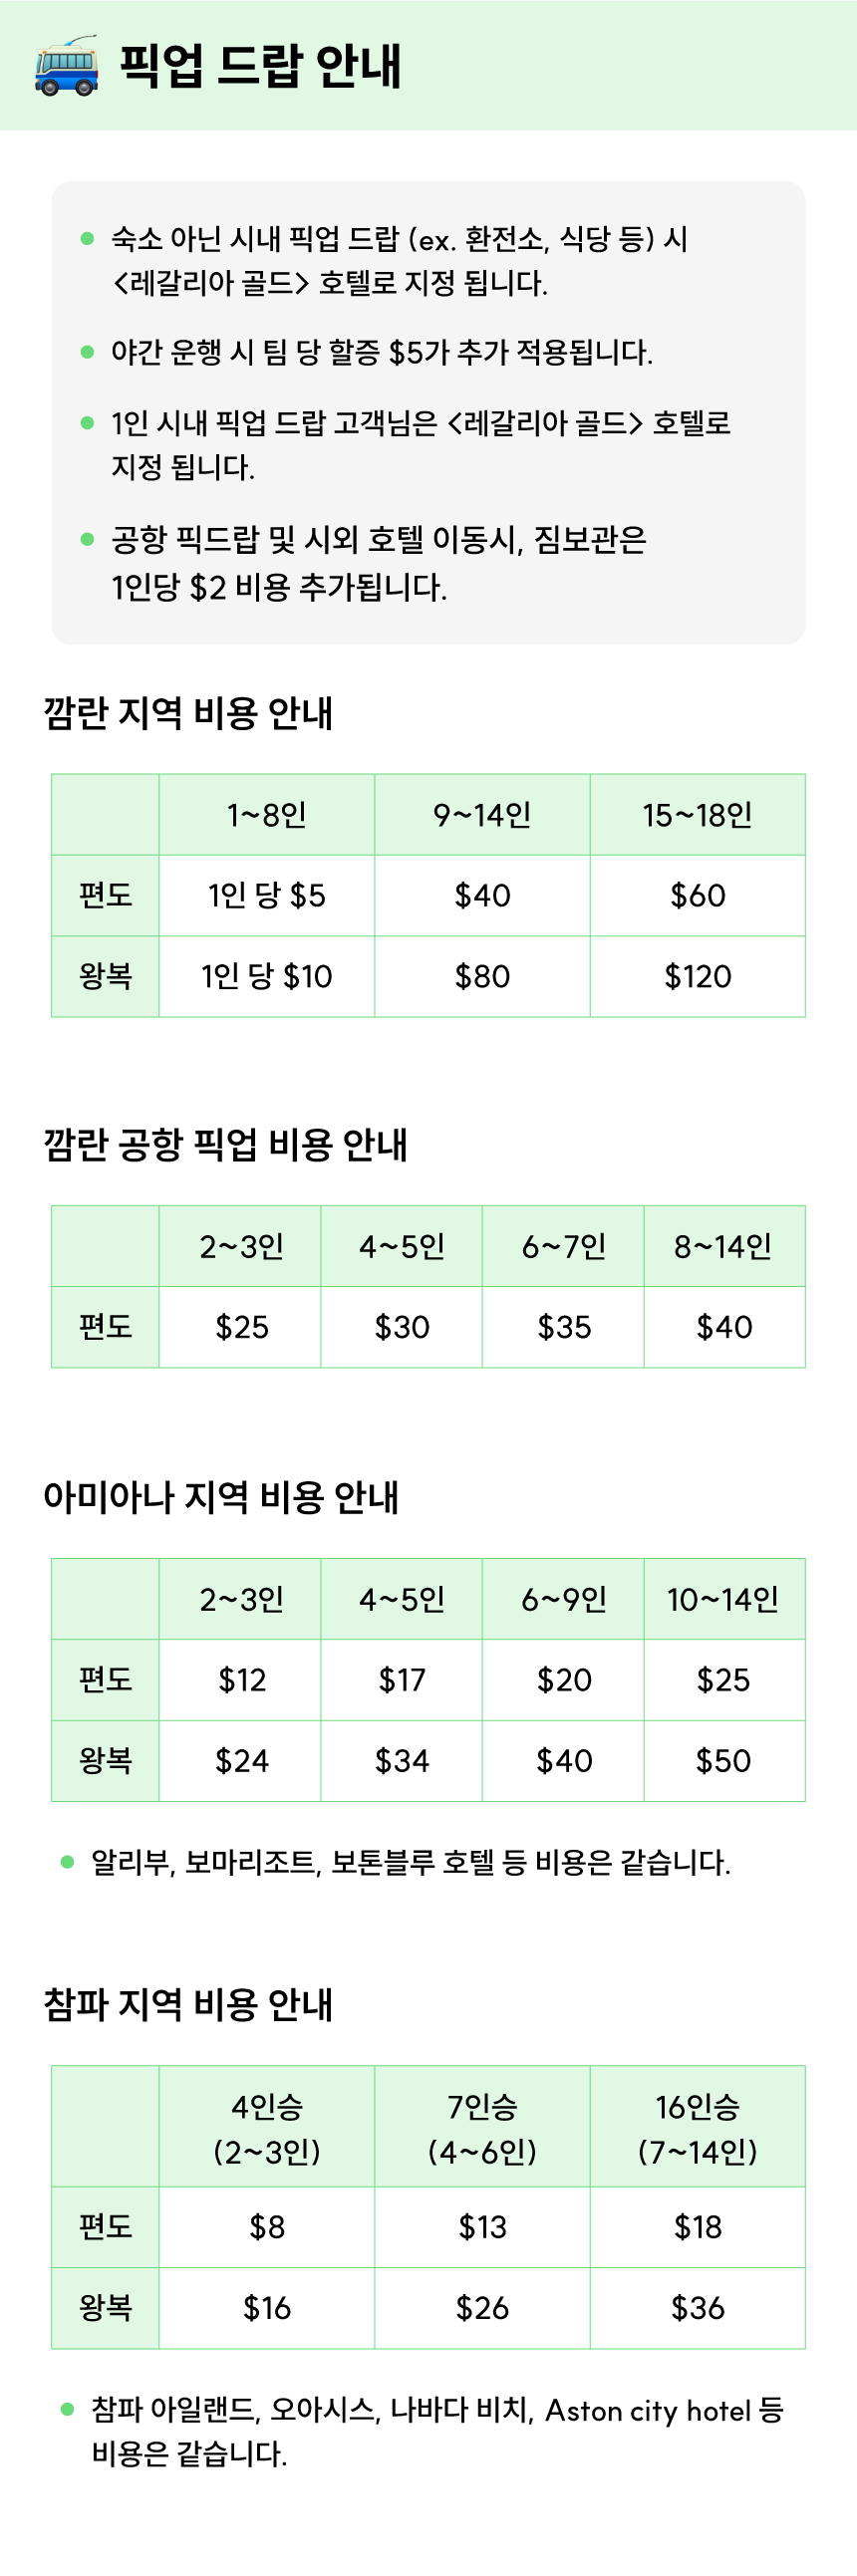Select the 16인승 (7~14인) column header
This screenshot has width=857, height=2576.
coord(697,2129)
